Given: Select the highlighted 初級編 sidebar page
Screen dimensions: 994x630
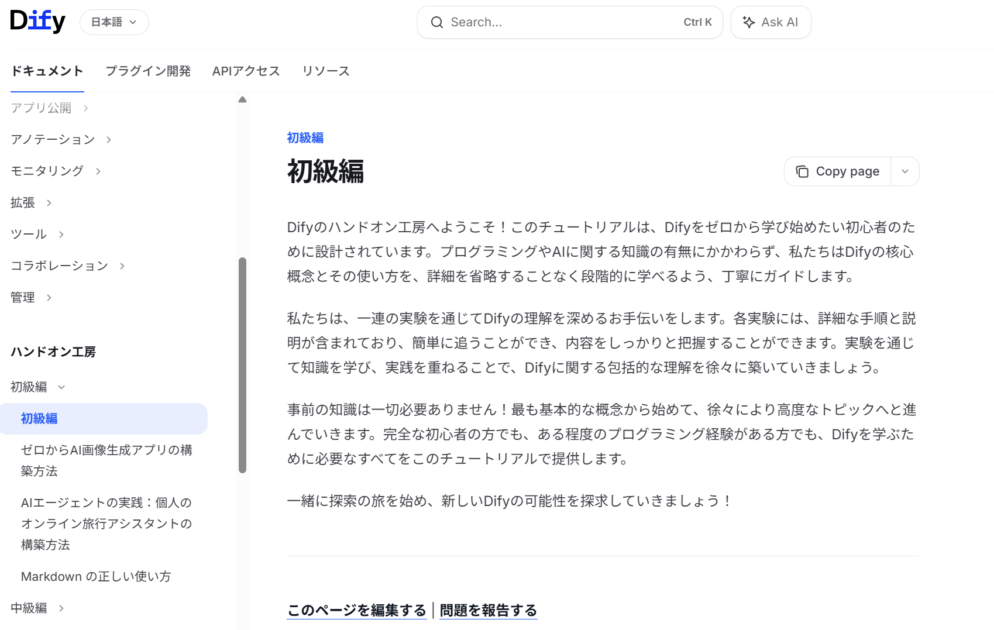Looking at the screenshot, I should tap(104, 419).
